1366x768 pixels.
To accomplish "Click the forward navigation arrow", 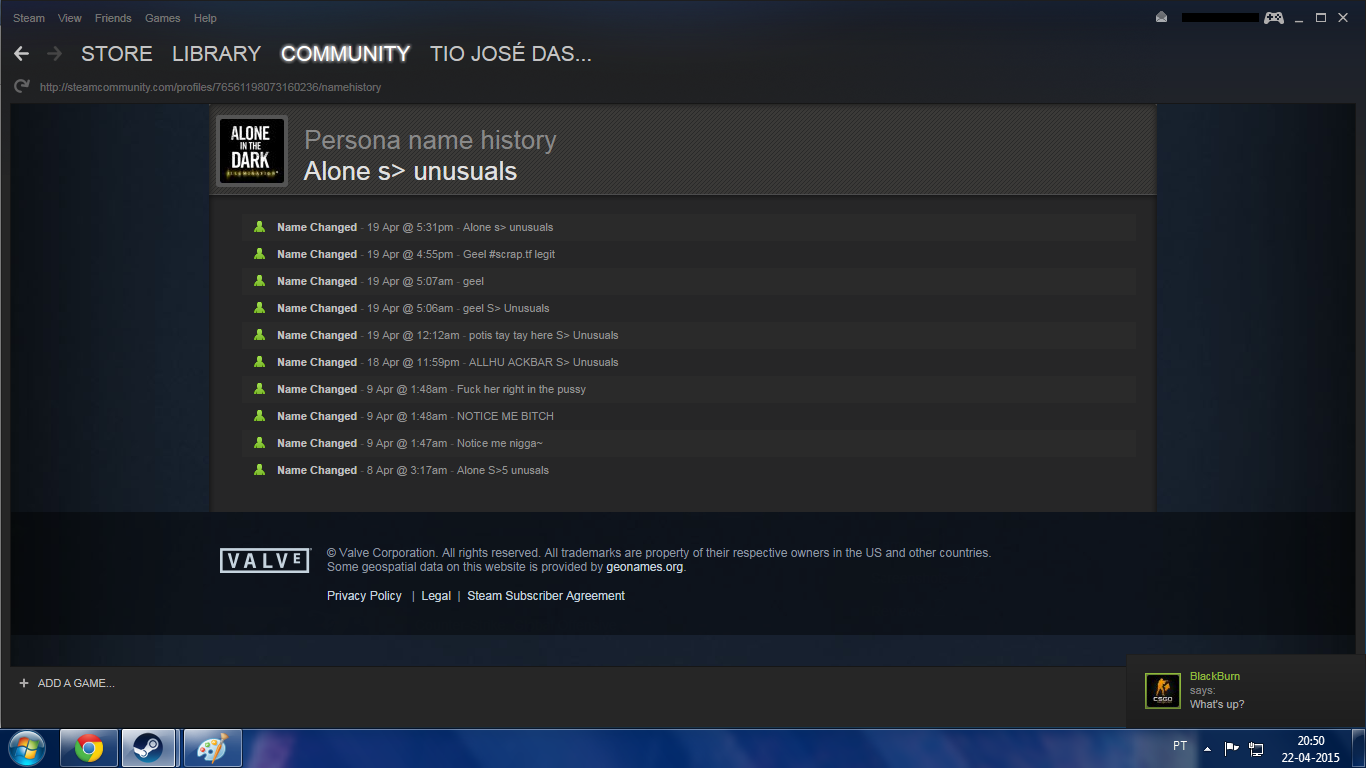I will 54,54.
